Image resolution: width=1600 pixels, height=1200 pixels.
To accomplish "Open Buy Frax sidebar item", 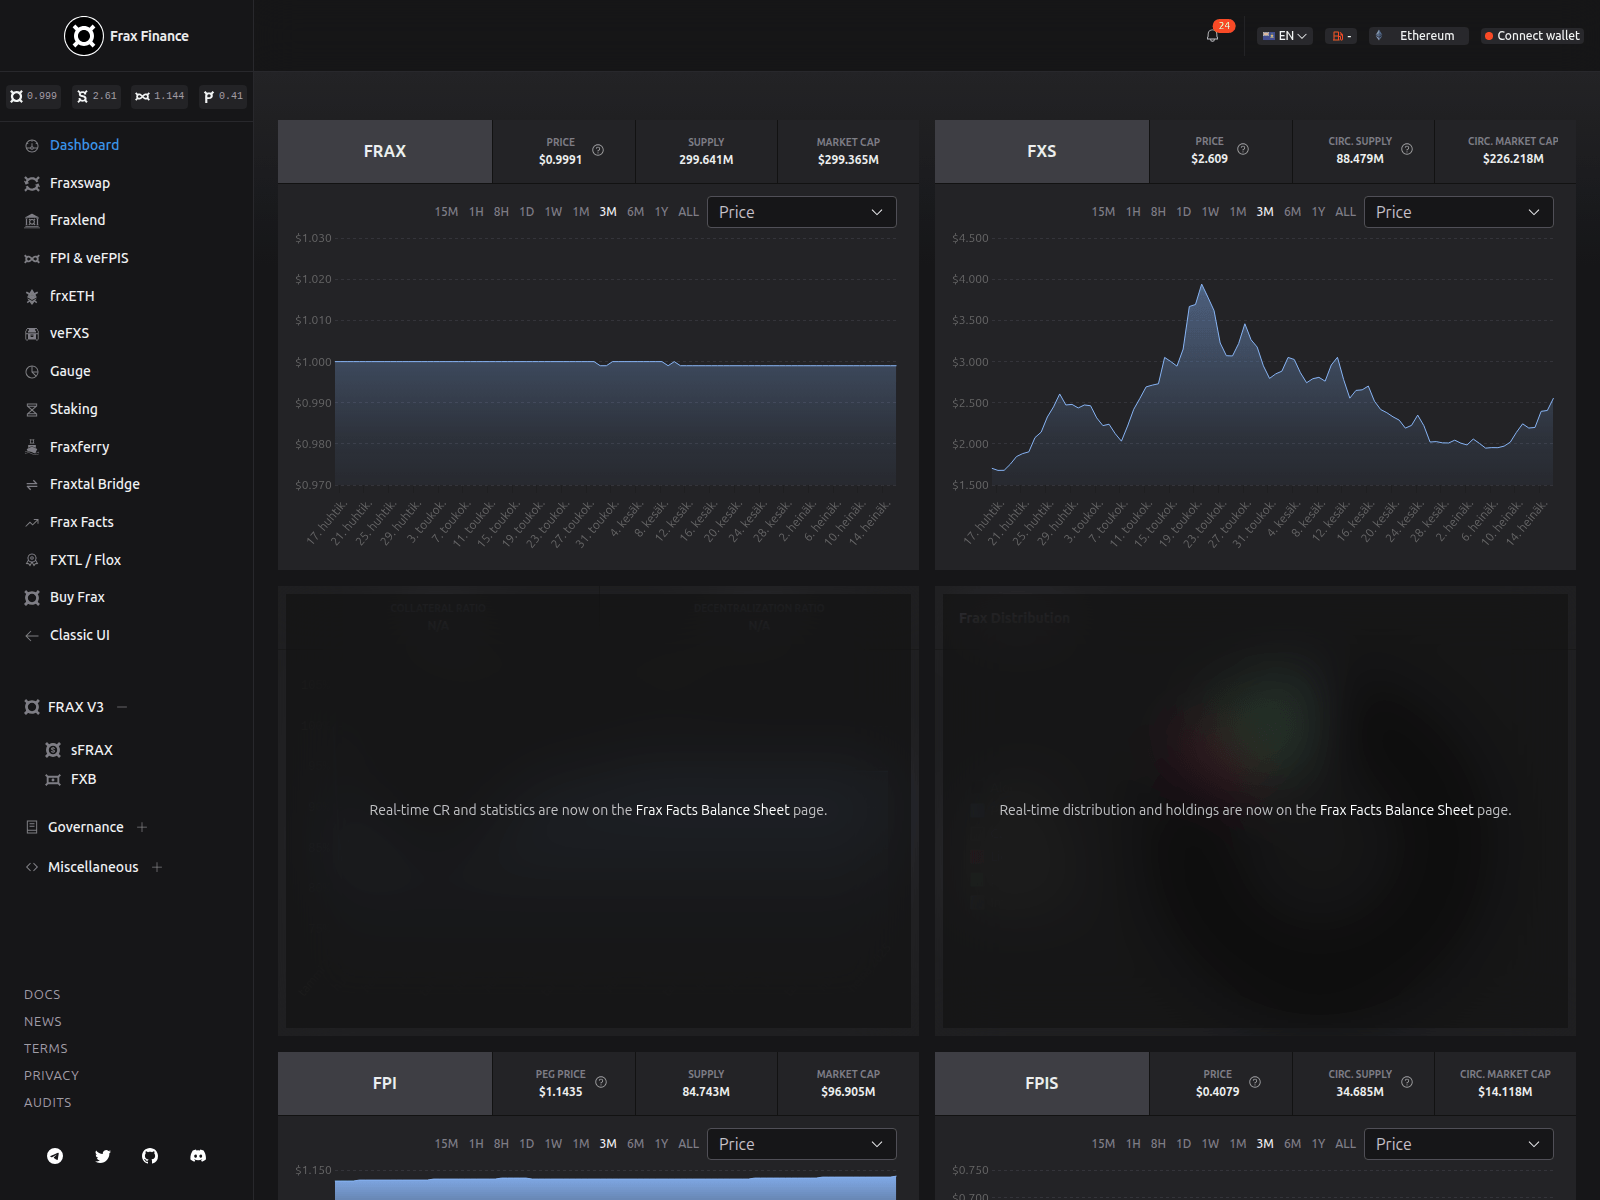I will (x=77, y=597).
